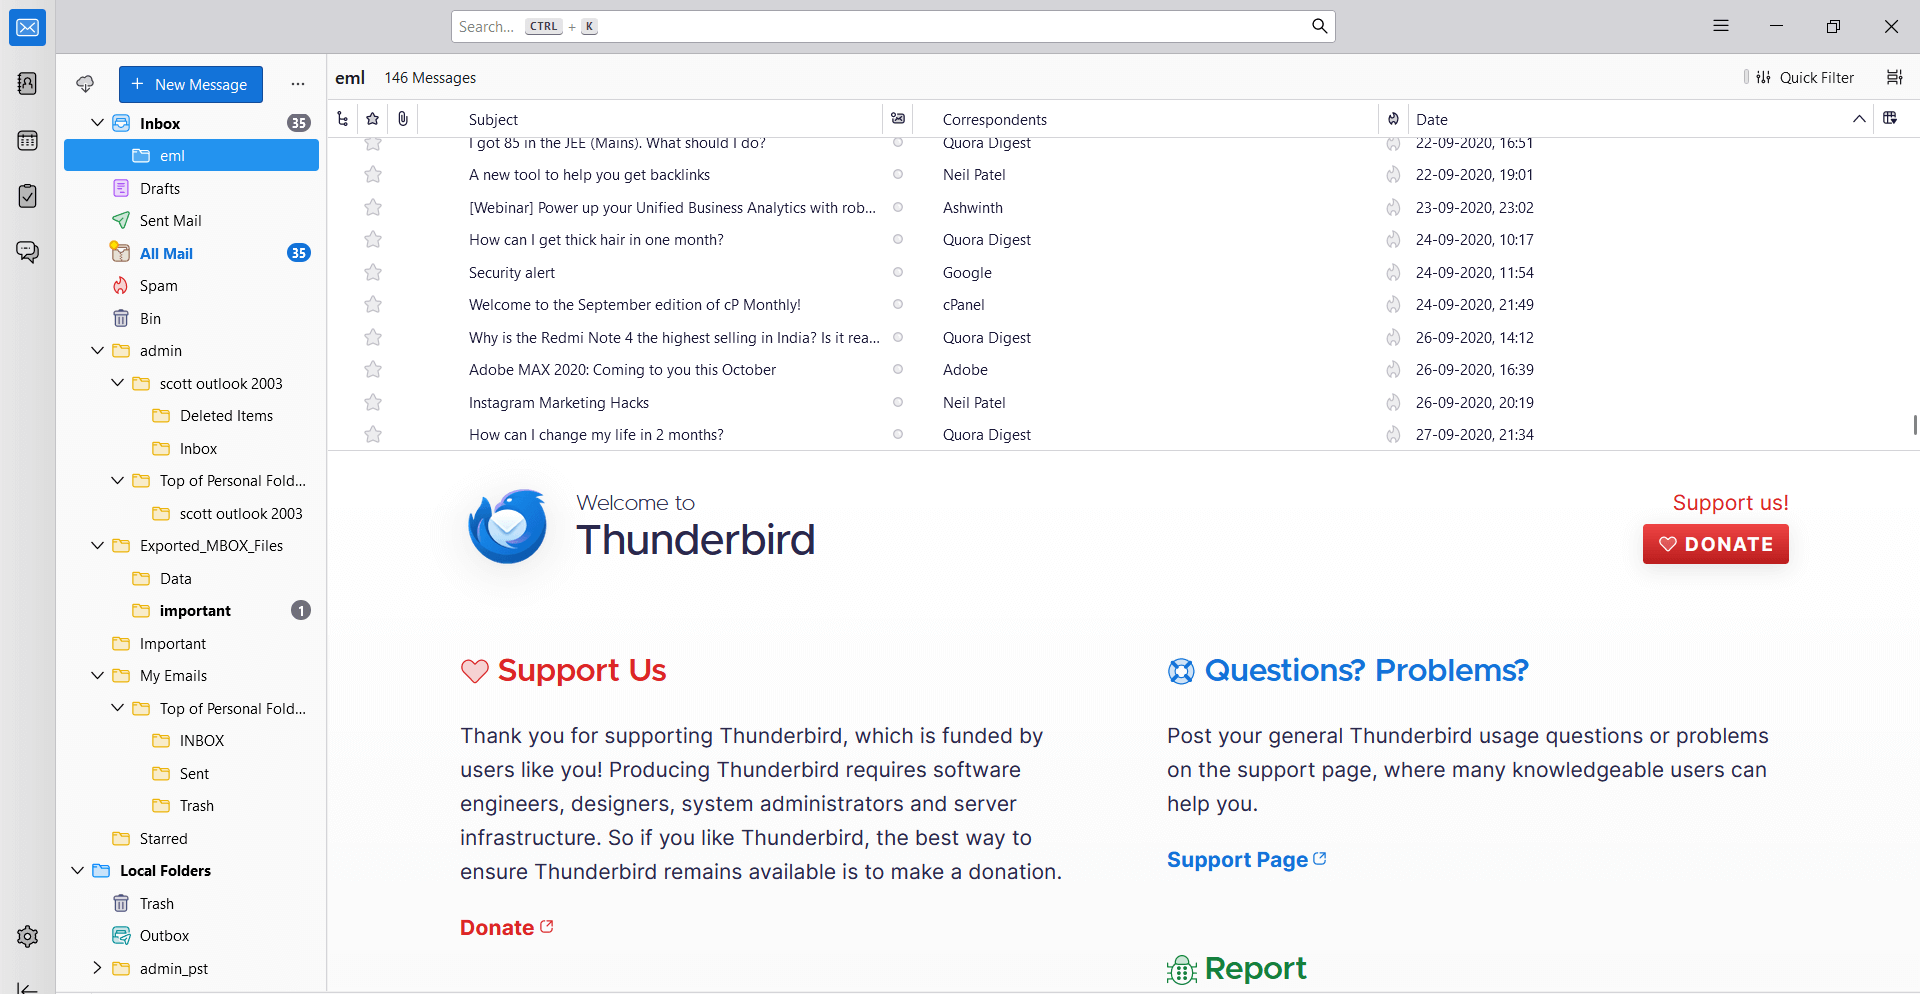Open folder pane options menu
1920x994 pixels.
[x=298, y=84]
